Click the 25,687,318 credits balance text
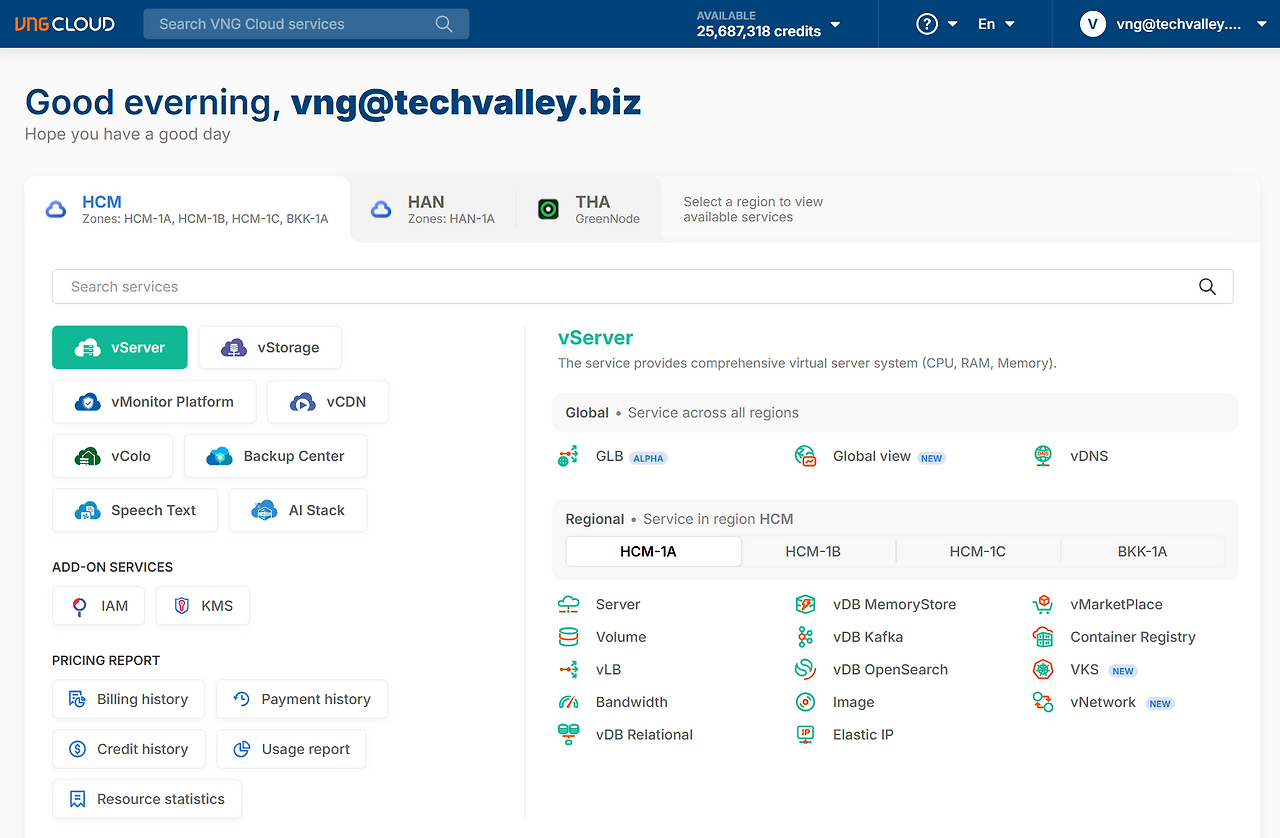The height and width of the screenshot is (838, 1280). coord(759,31)
